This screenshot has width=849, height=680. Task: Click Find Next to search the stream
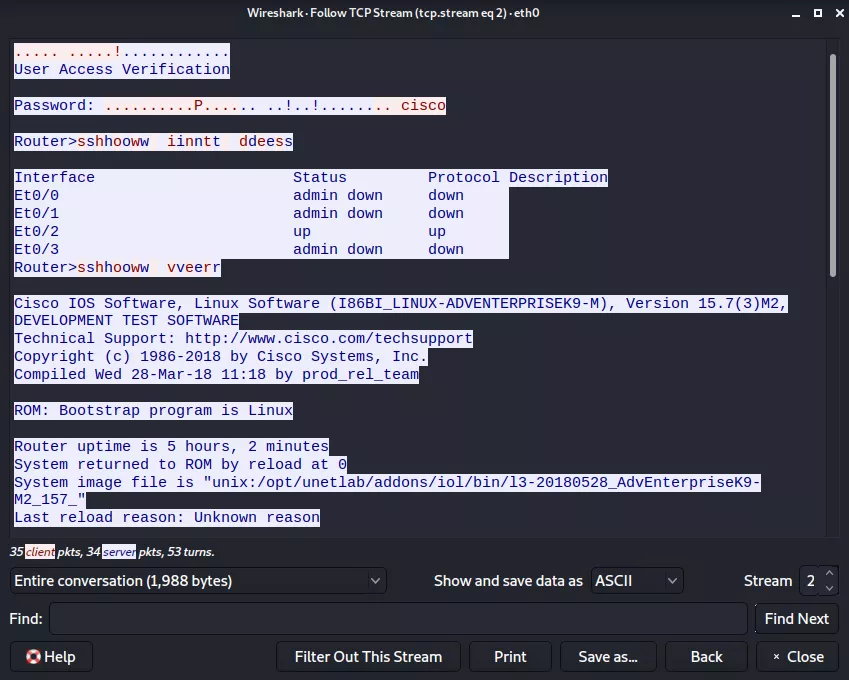tap(796, 619)
